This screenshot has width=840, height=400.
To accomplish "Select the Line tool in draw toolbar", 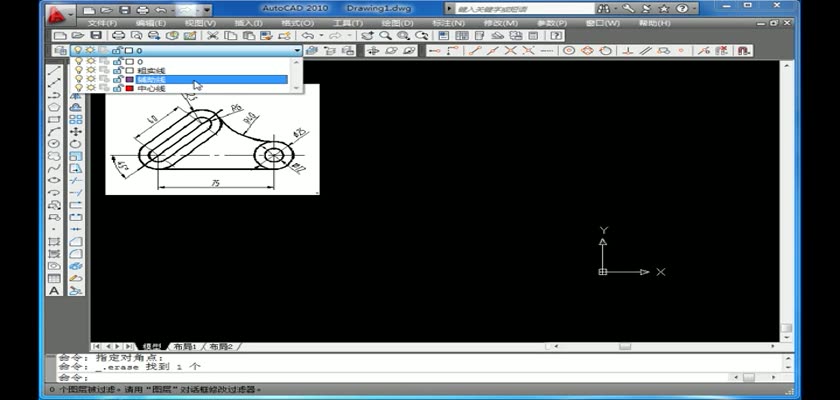I will point(54,68).
